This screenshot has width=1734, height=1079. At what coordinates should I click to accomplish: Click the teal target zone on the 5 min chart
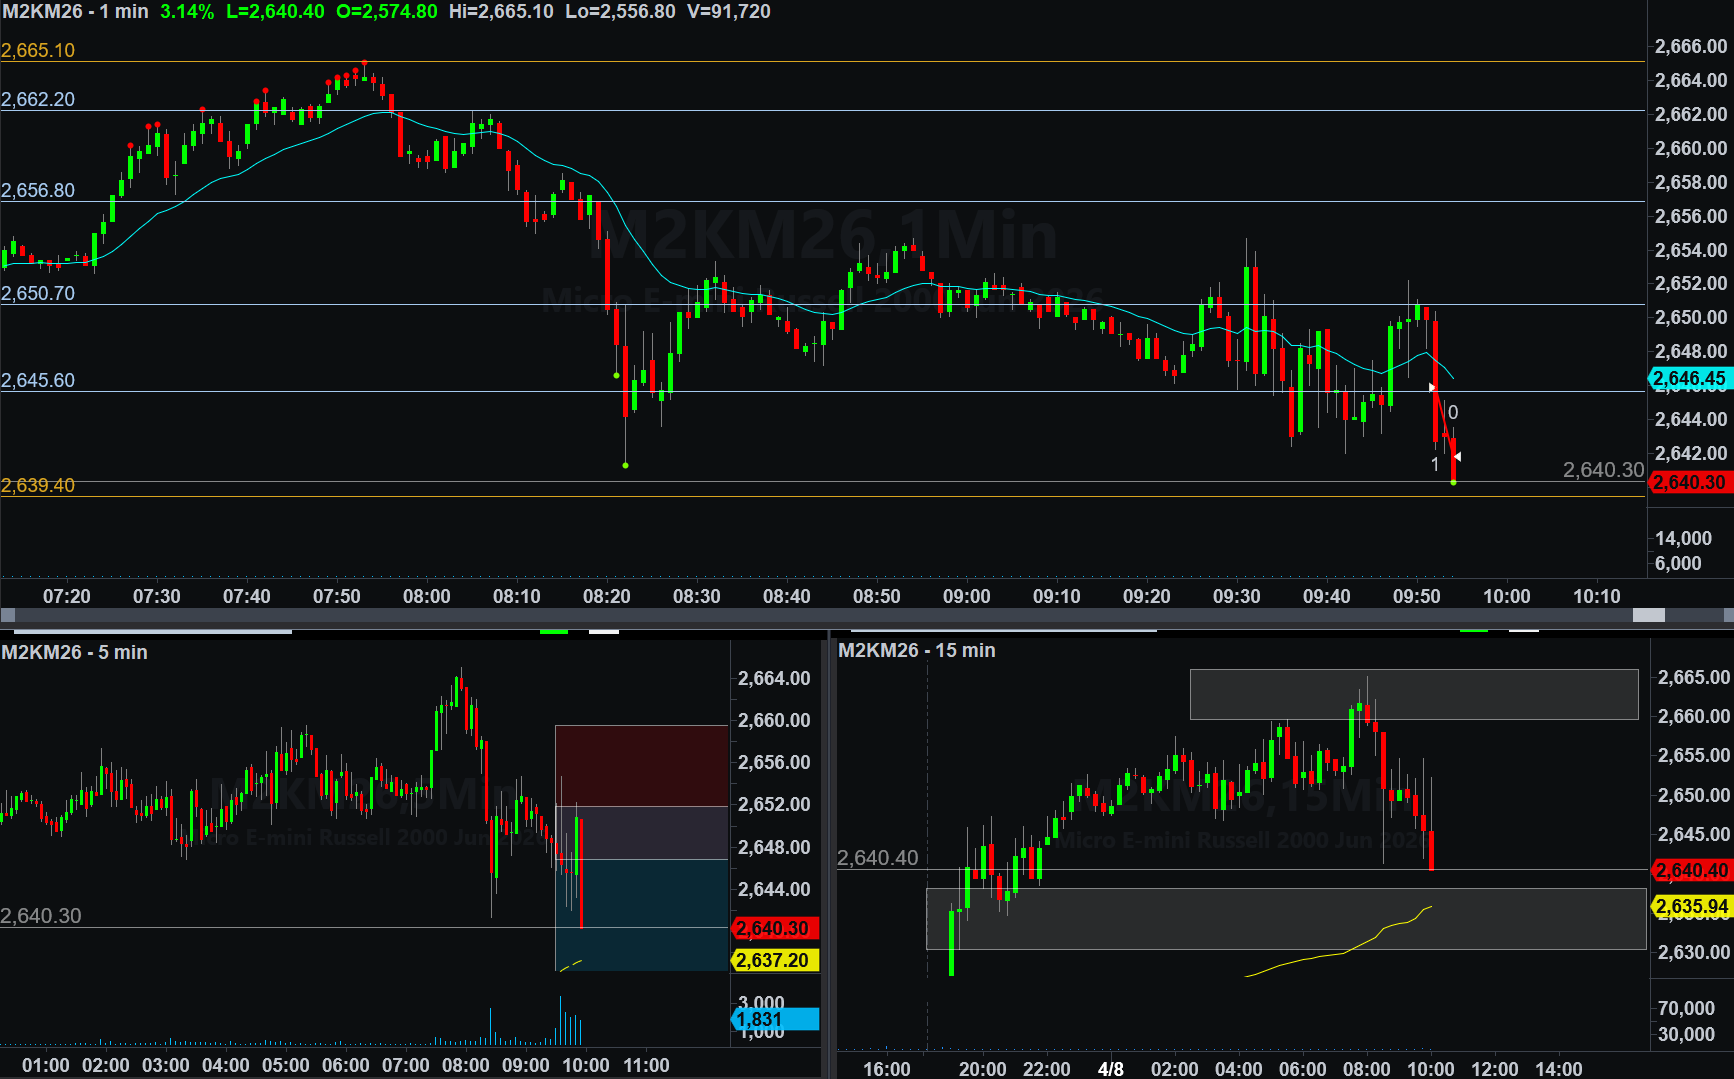(x=641, y=915)
